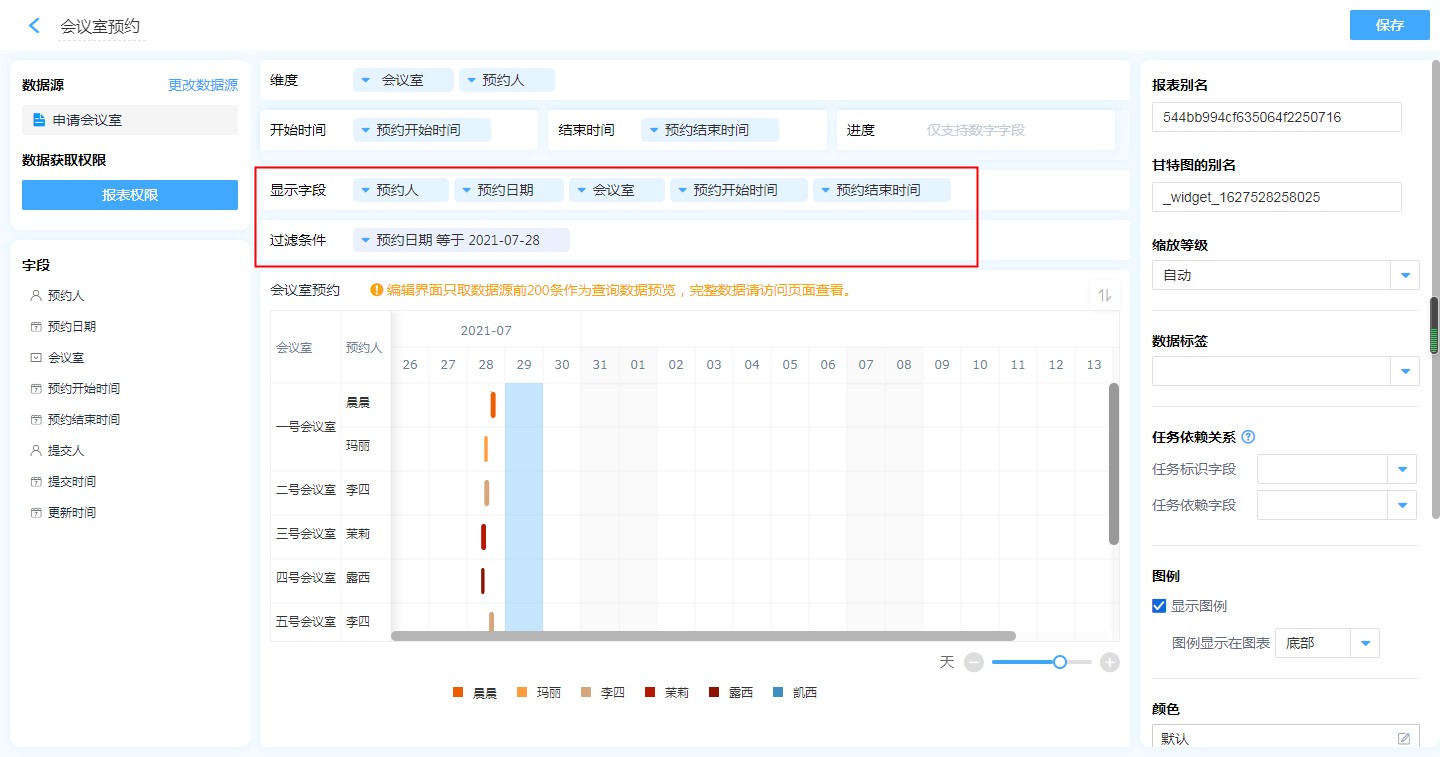Click the zoom out minus icon
This screenshot has width=1440, height=757.
tap(973, 662)
